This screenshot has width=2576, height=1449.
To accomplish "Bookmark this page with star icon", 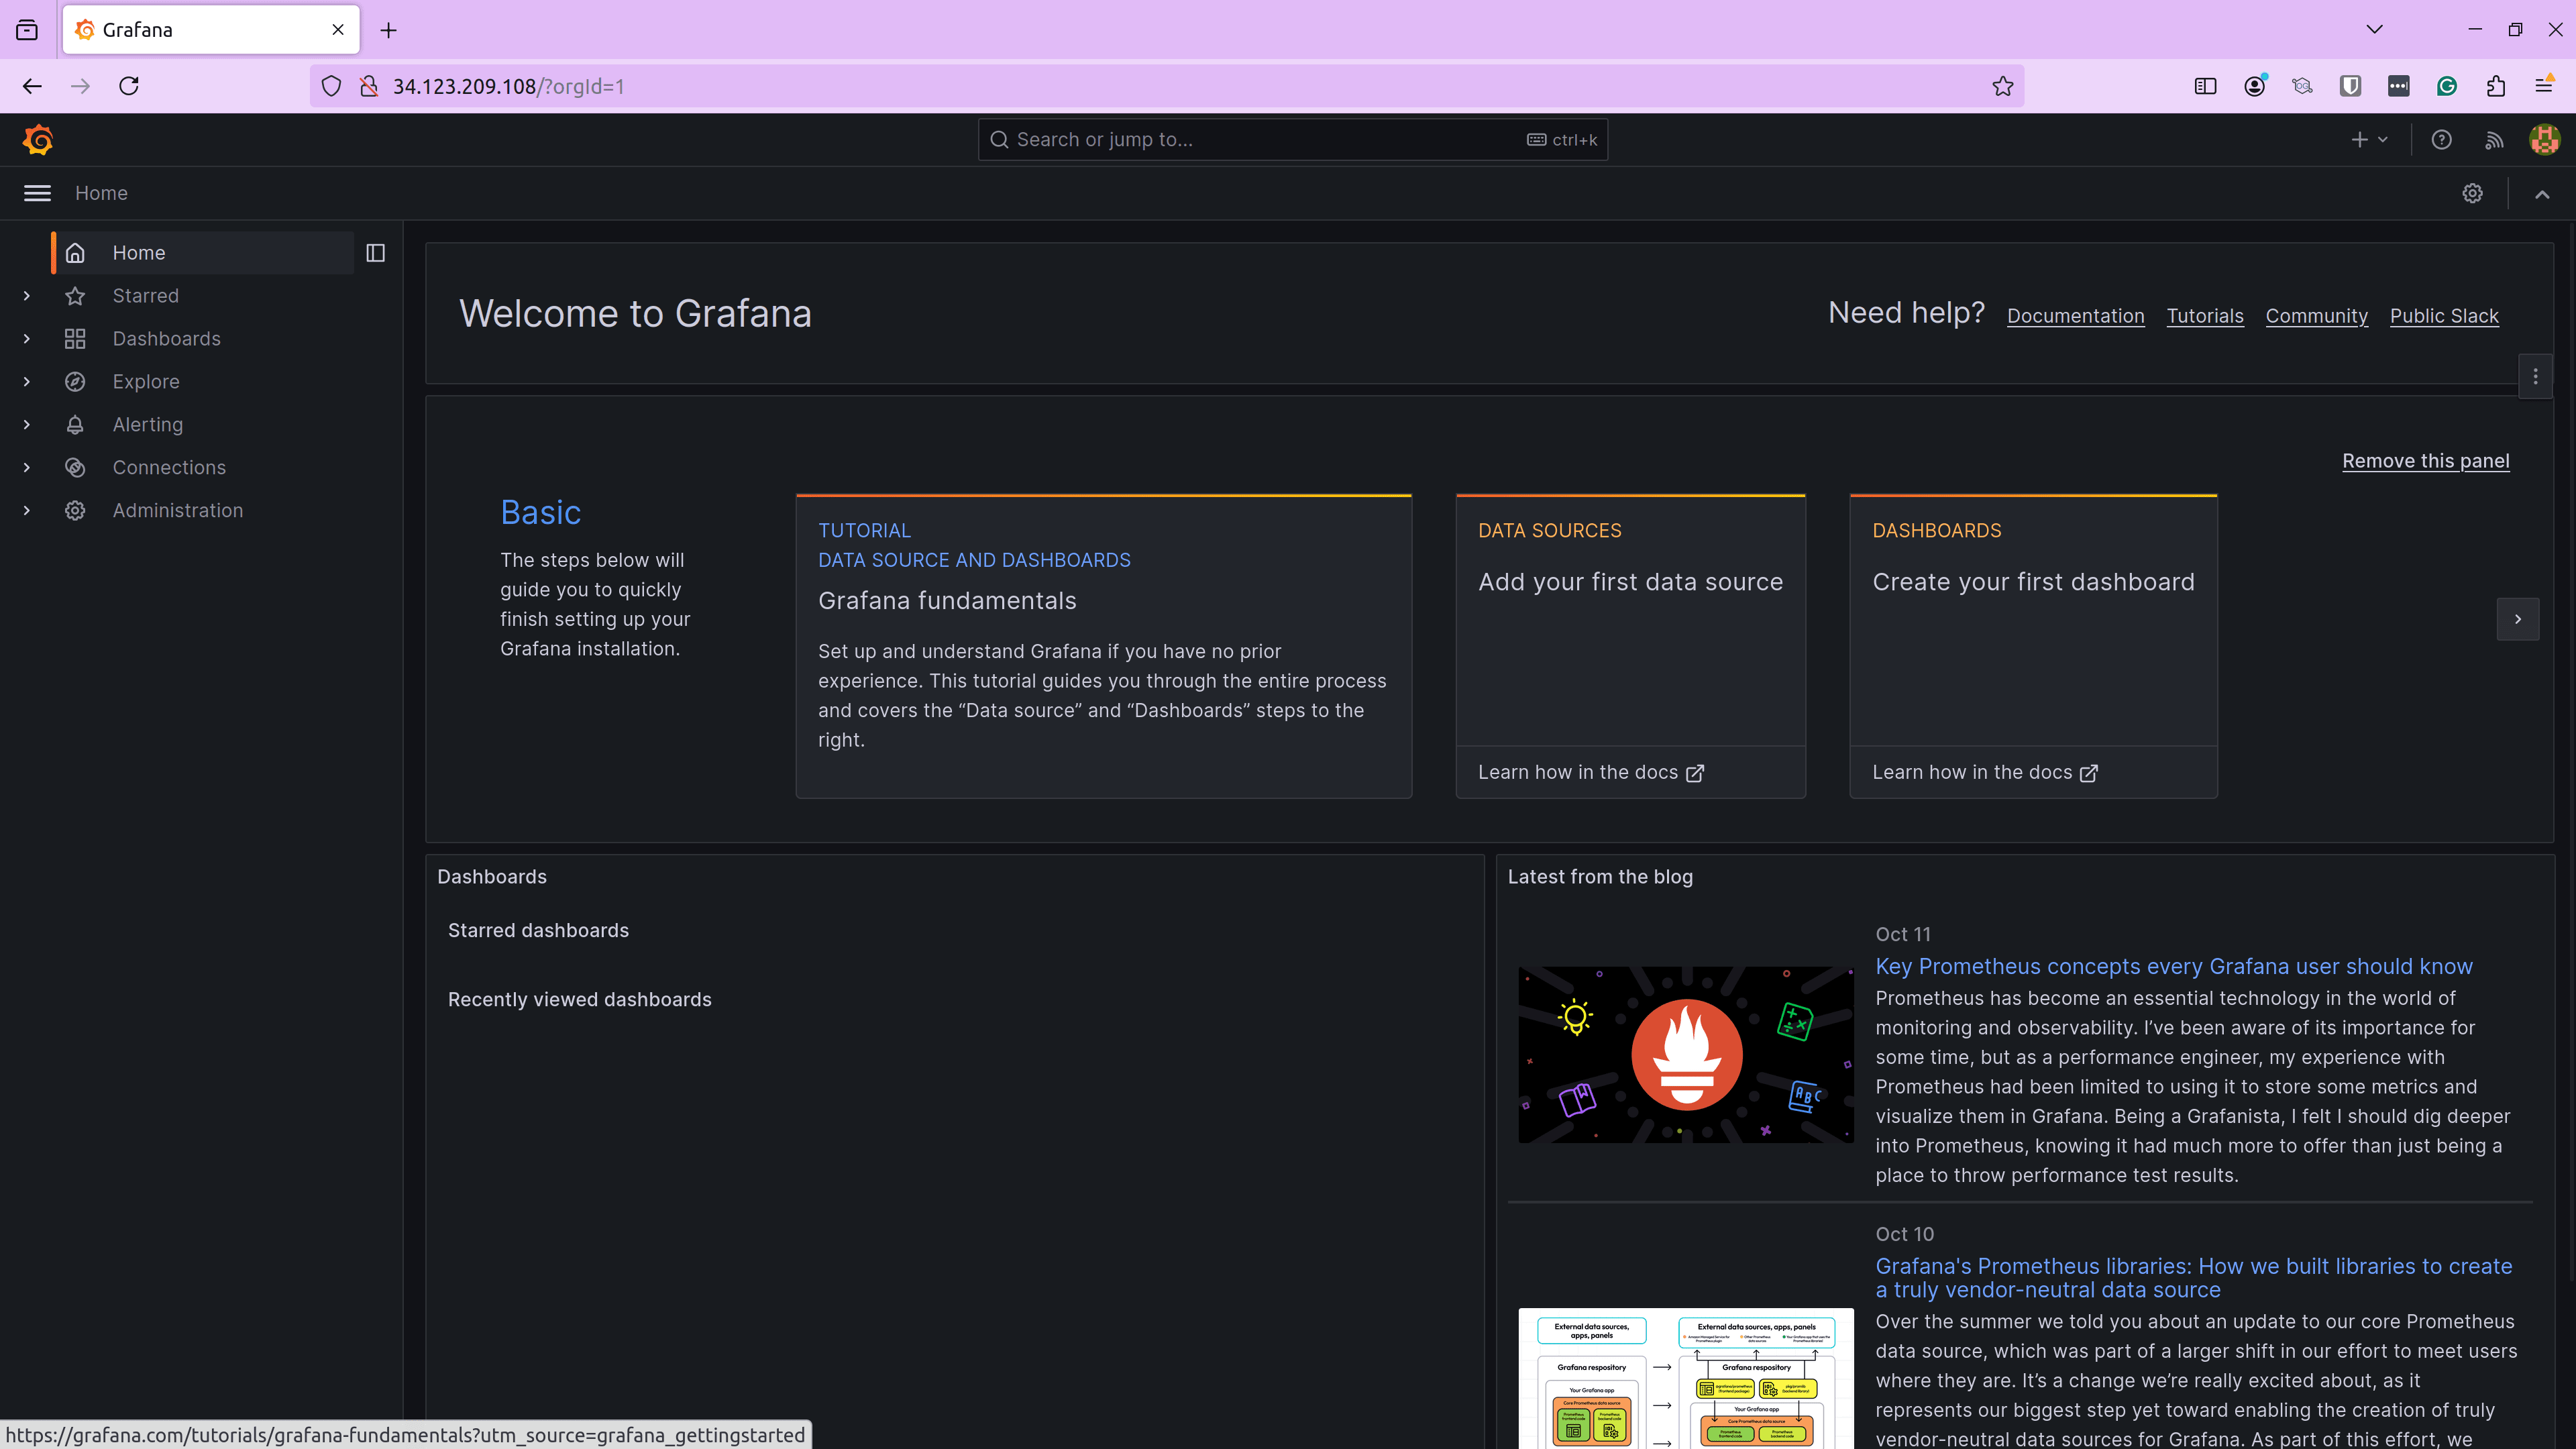I will tap(2002, 86).
